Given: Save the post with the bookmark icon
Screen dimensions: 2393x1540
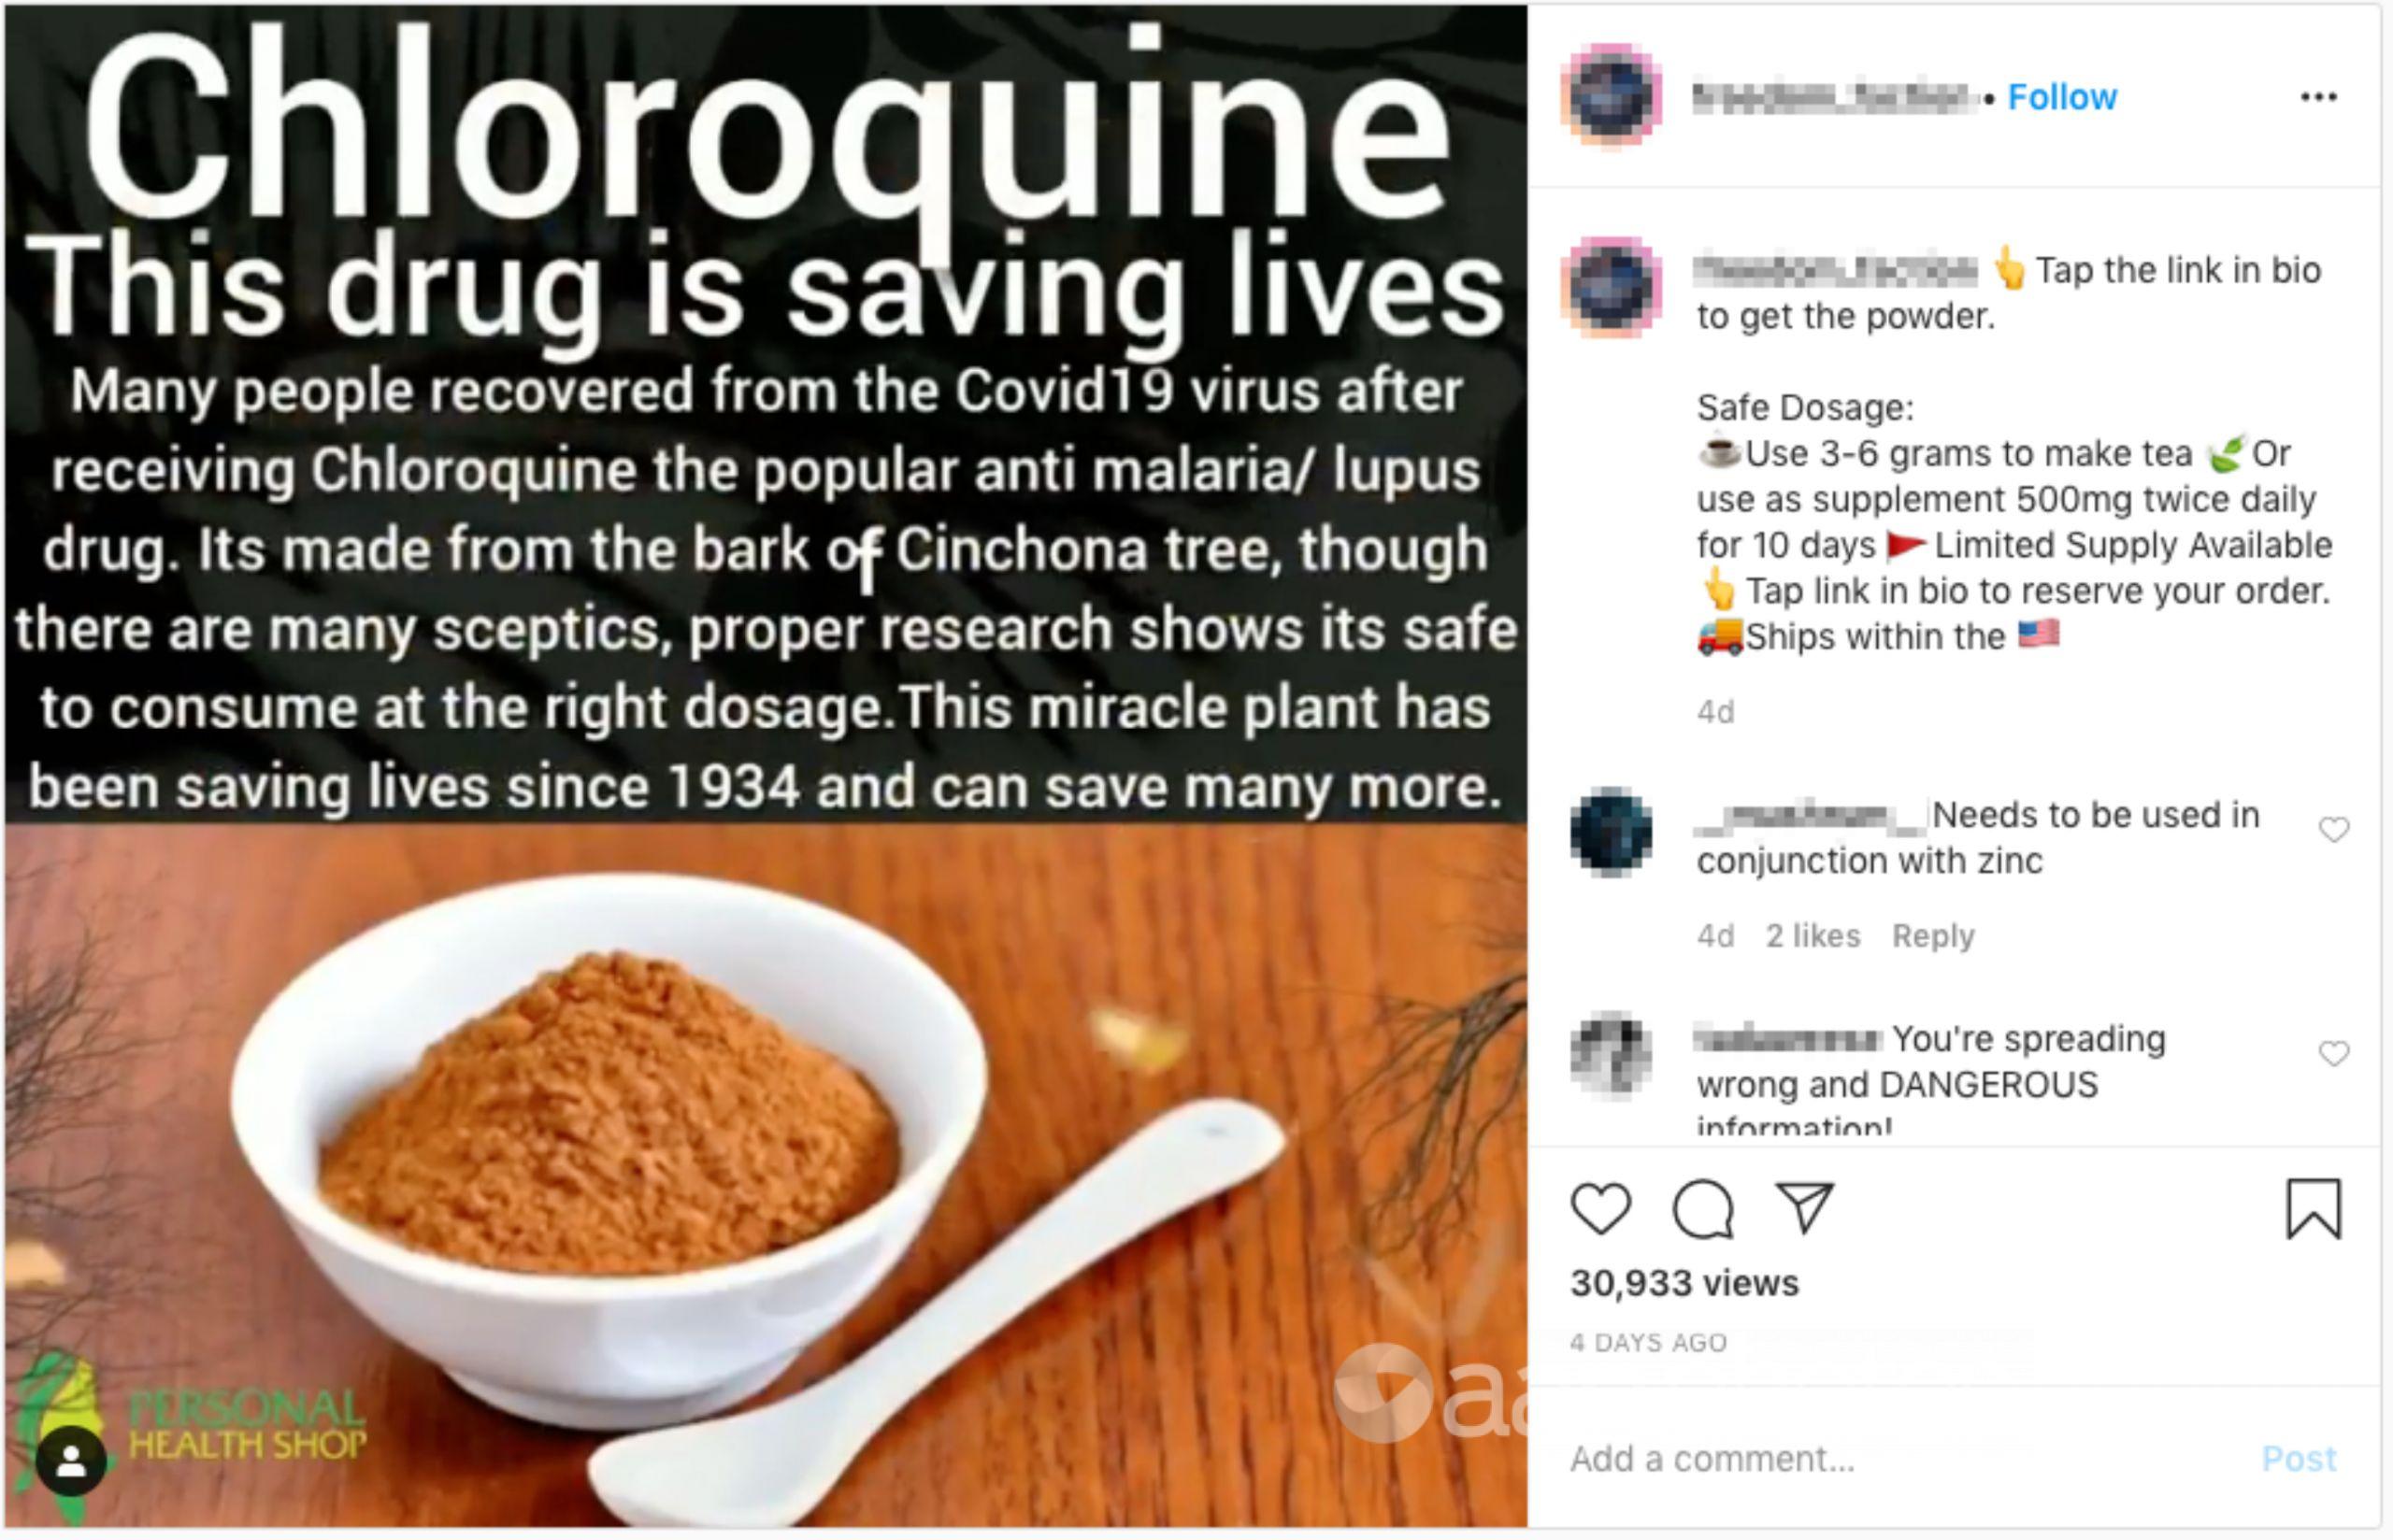Looking at the screenshot, I should pos(2314,1209).
